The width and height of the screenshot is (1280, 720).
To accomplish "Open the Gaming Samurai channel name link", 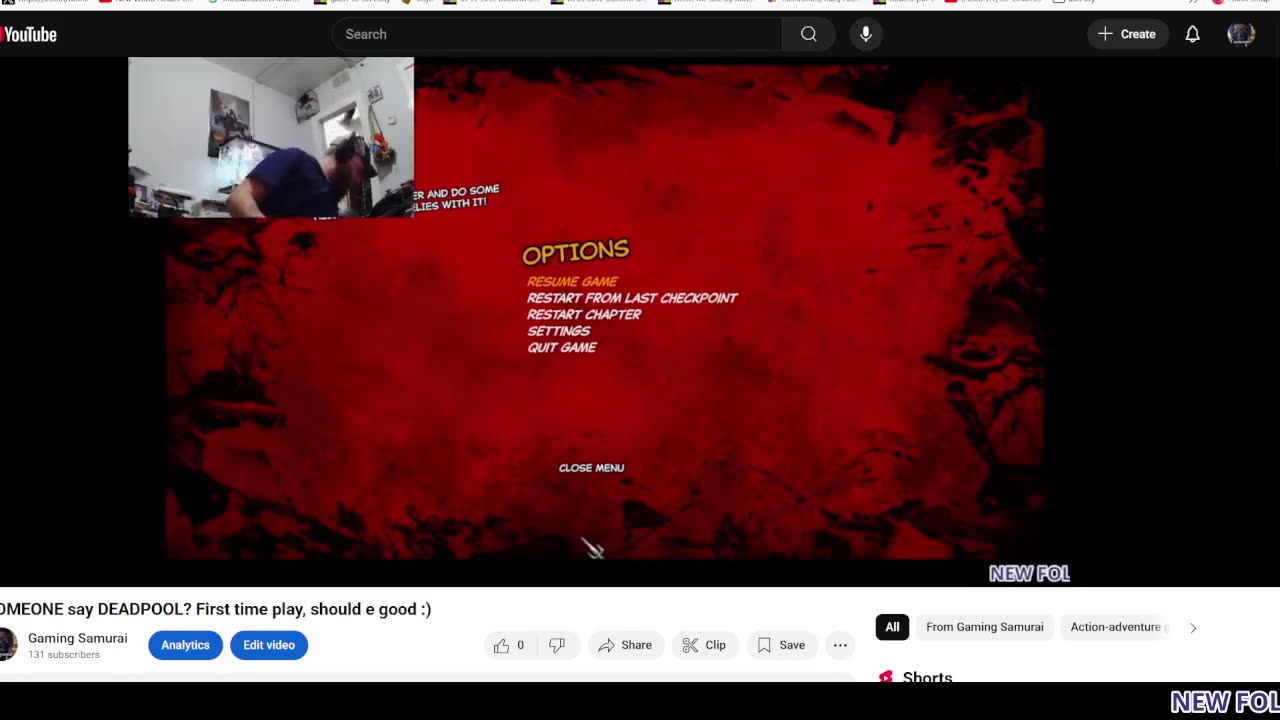I will (78, 638).
